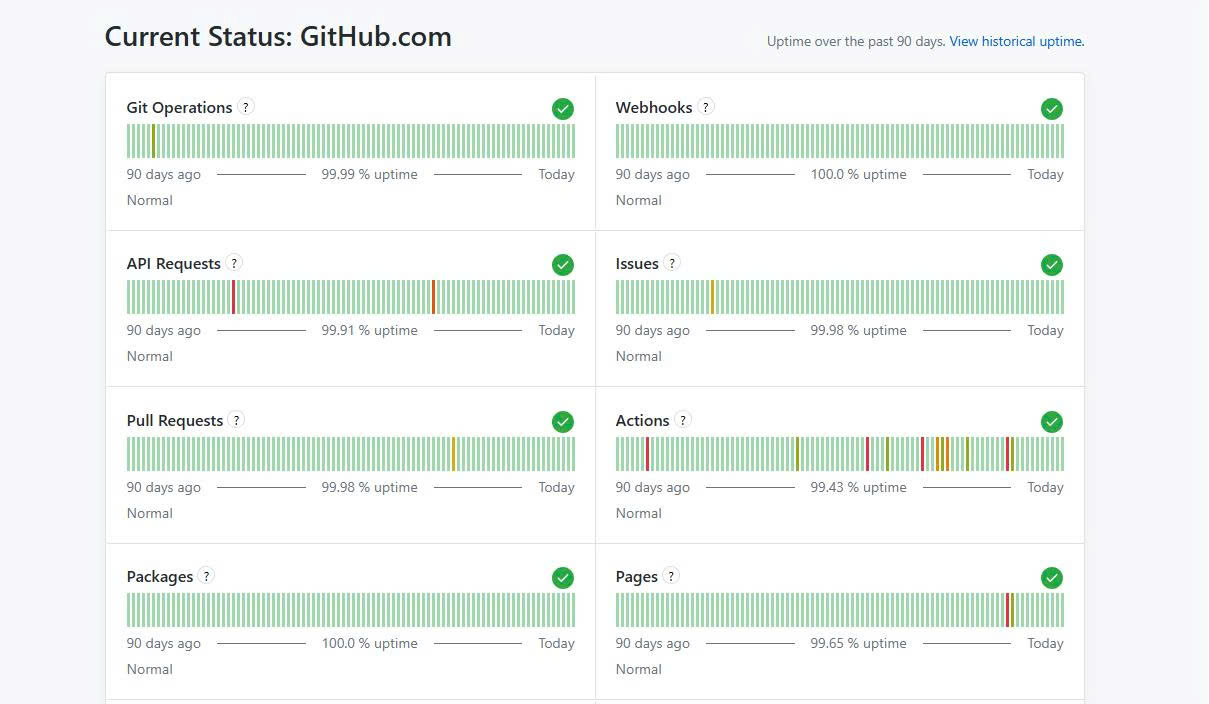Open the Actions help icon

pyautogui.click(x=682, y=420)
